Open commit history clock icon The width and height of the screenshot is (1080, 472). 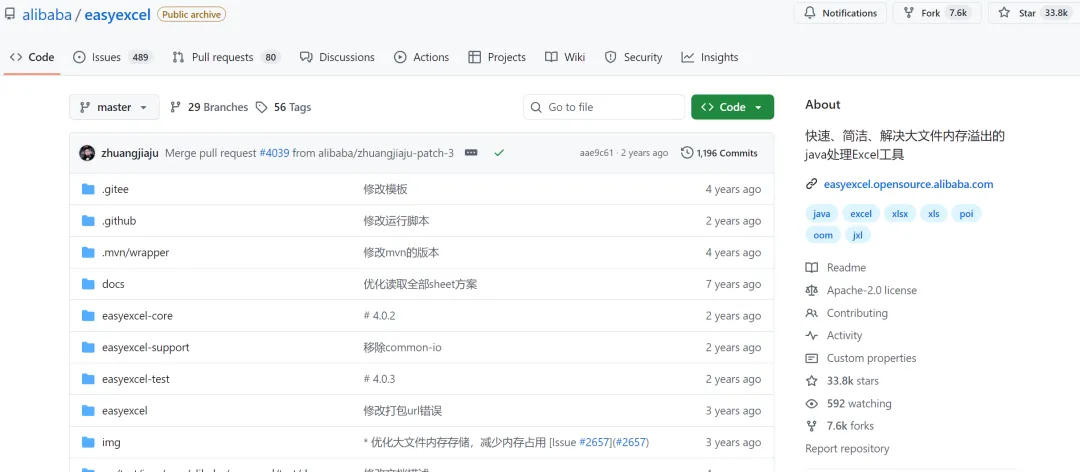[x=687, y=153]
